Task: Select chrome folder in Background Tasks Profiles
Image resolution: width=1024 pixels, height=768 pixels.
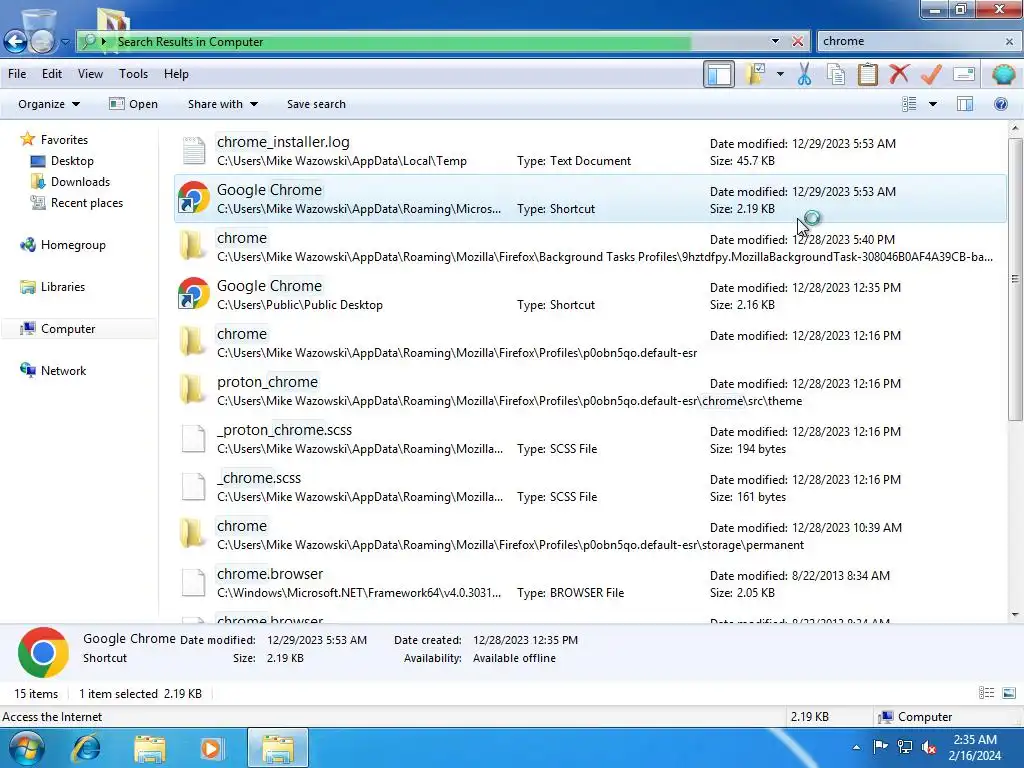Action: [x=590, y=247]
